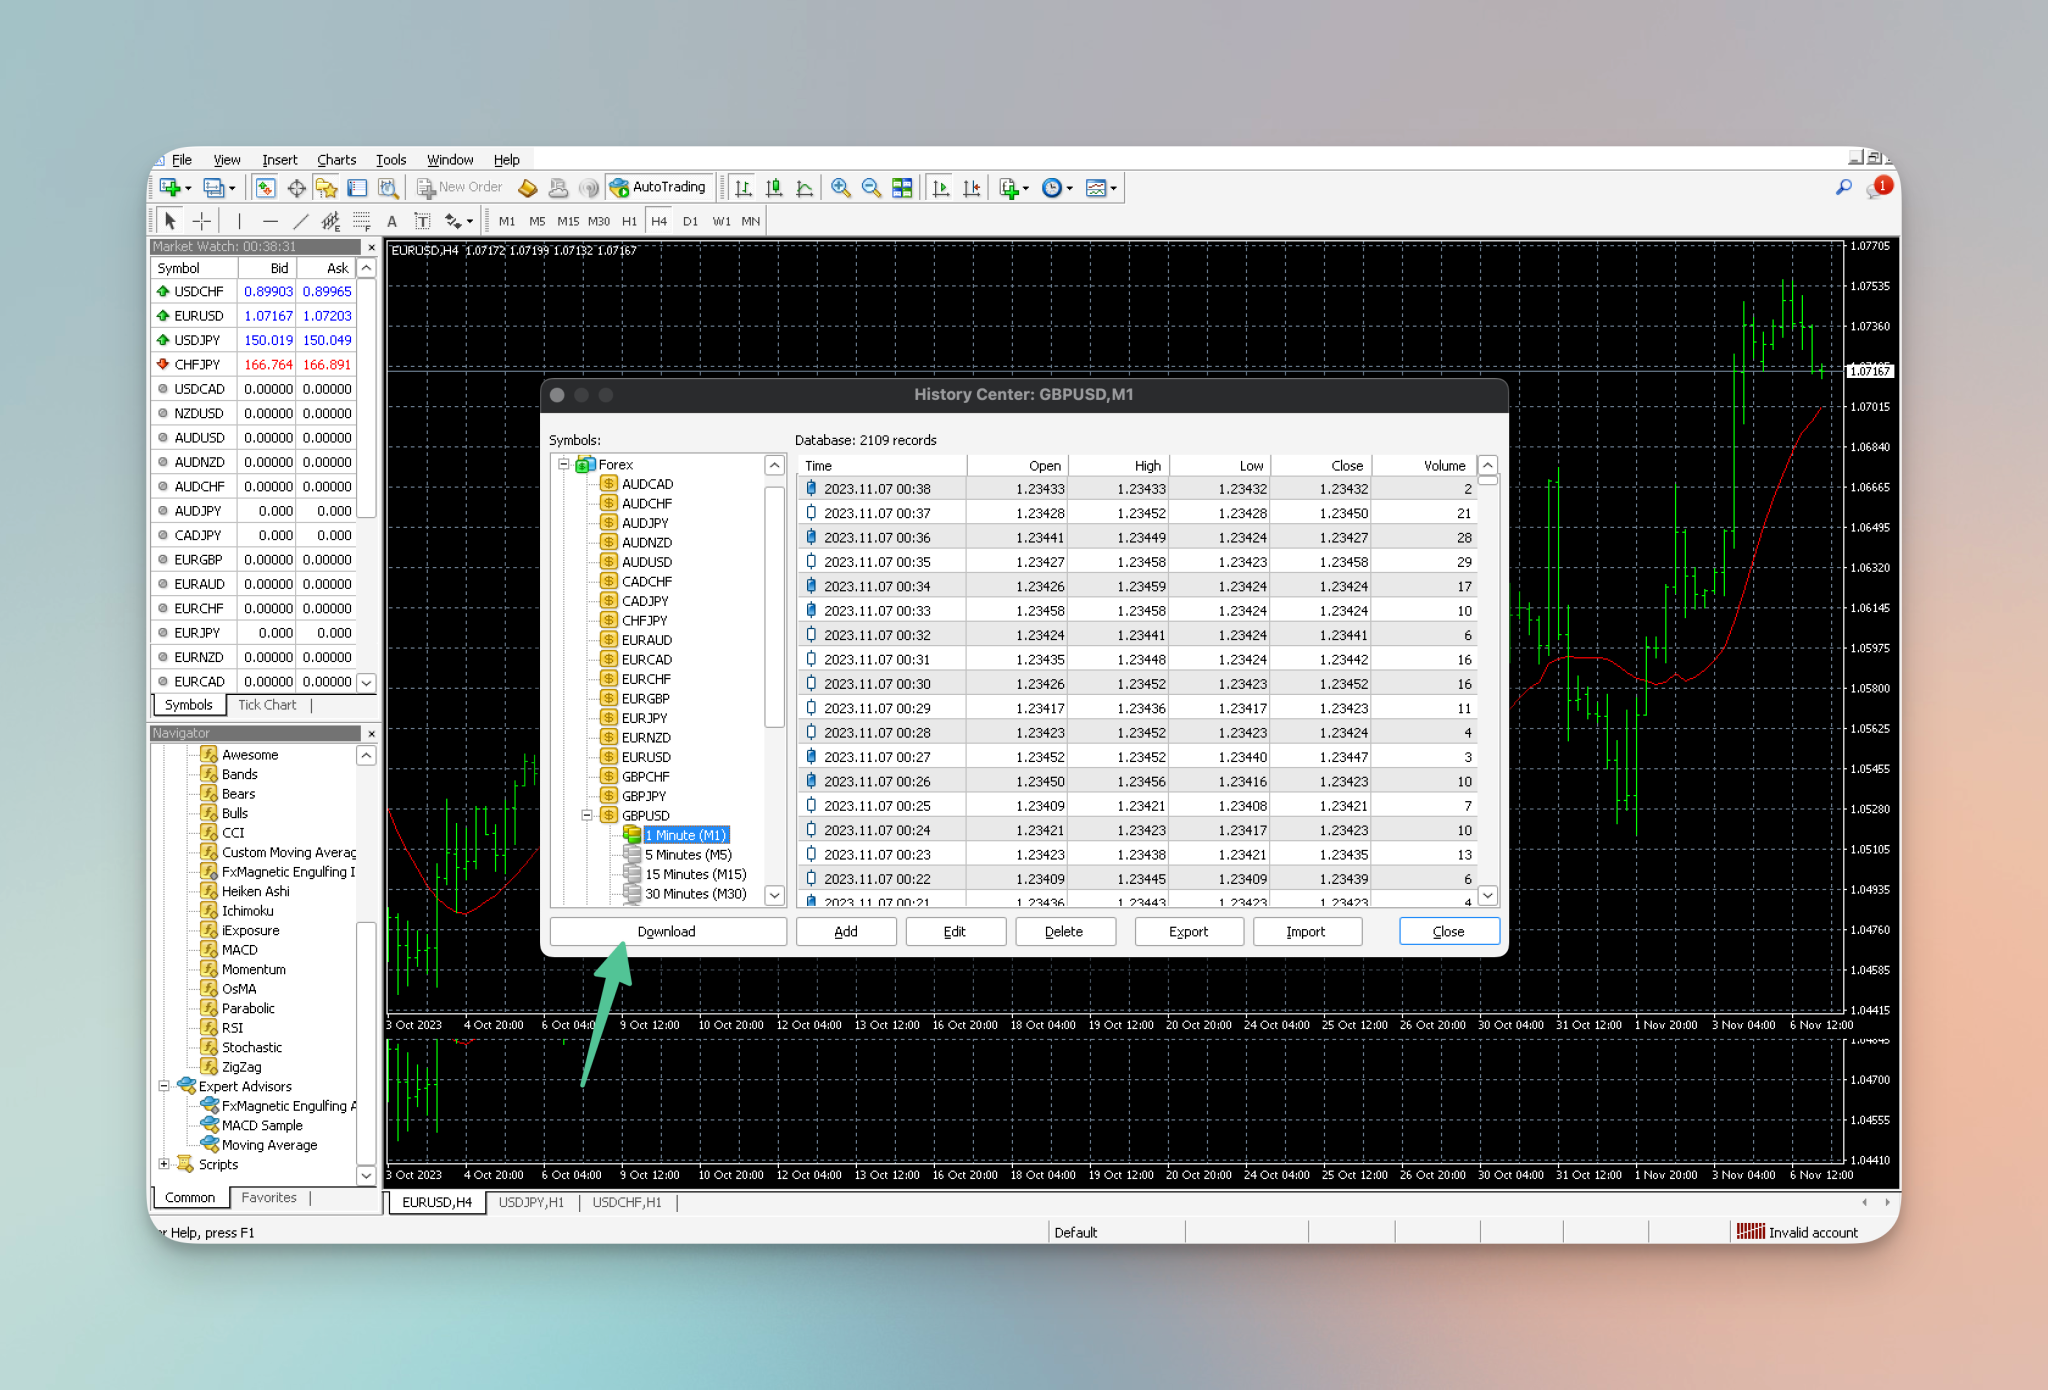Click the scroll-down arrow of the records table
The image size is (2048, 1390).
pos(1487,896)
